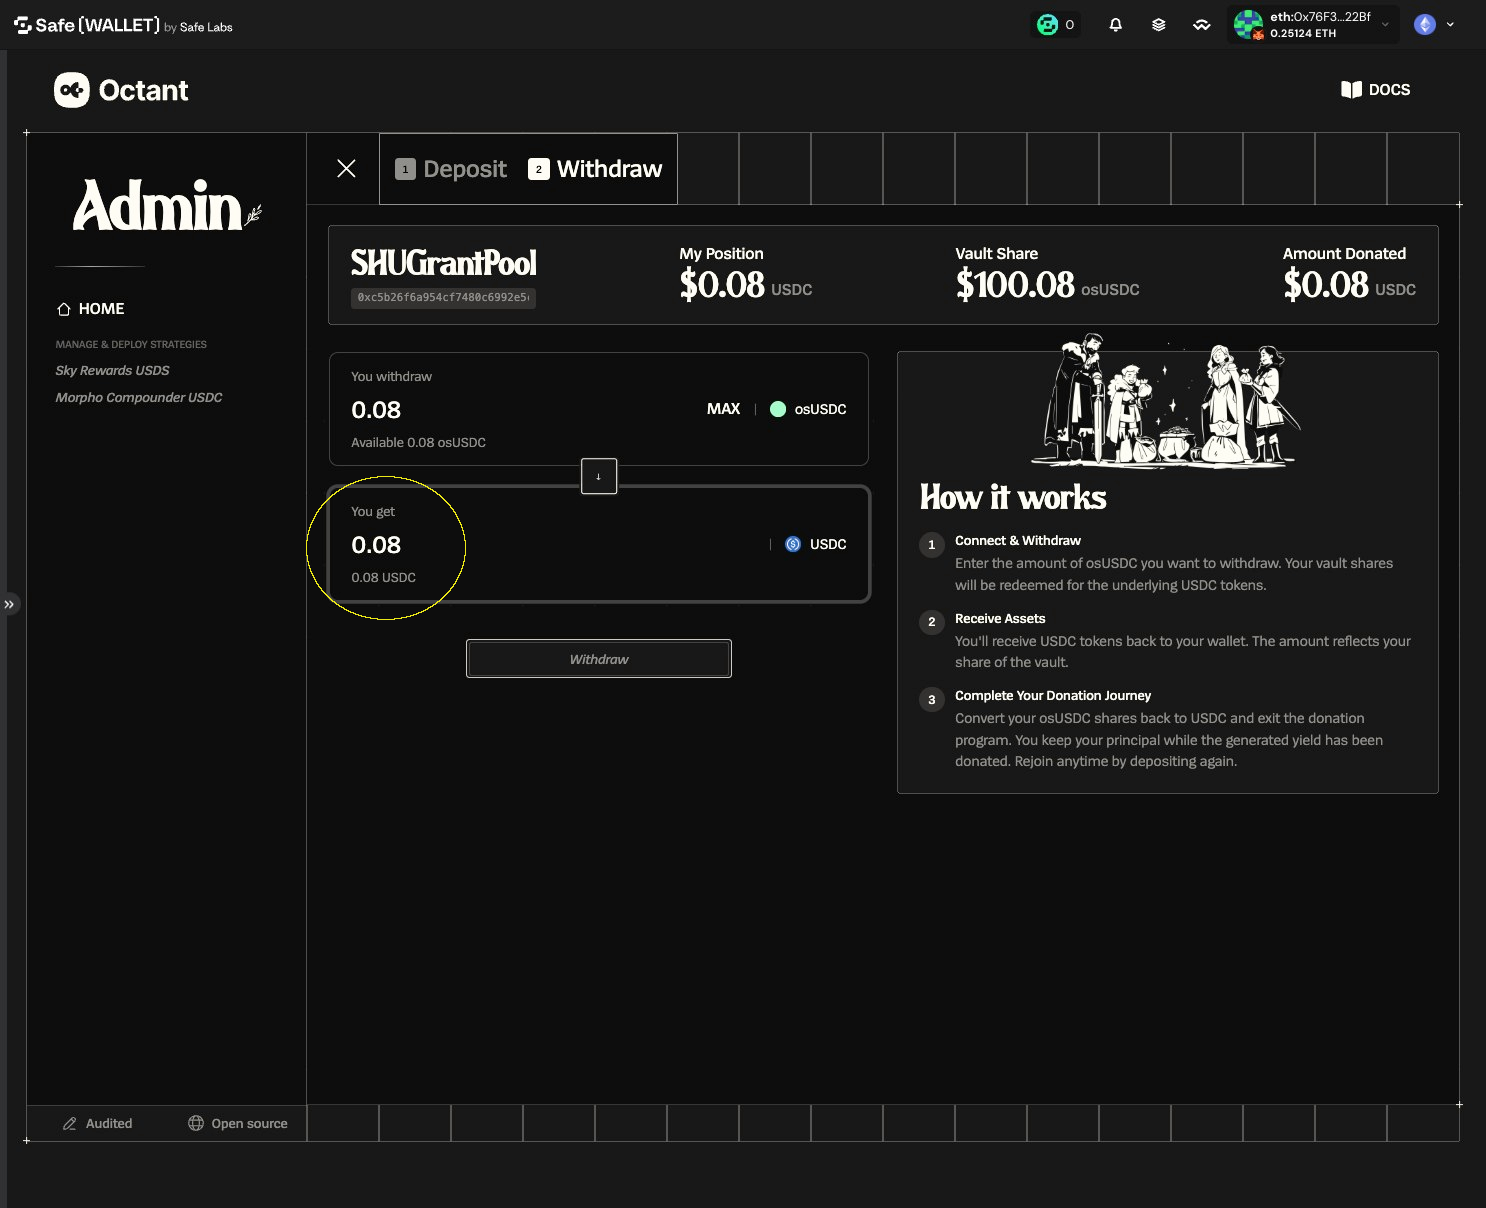The width and height of the screenshot is (1486, 1208).
Task: Click the DOCS book icon
Action: (1351, 90)
